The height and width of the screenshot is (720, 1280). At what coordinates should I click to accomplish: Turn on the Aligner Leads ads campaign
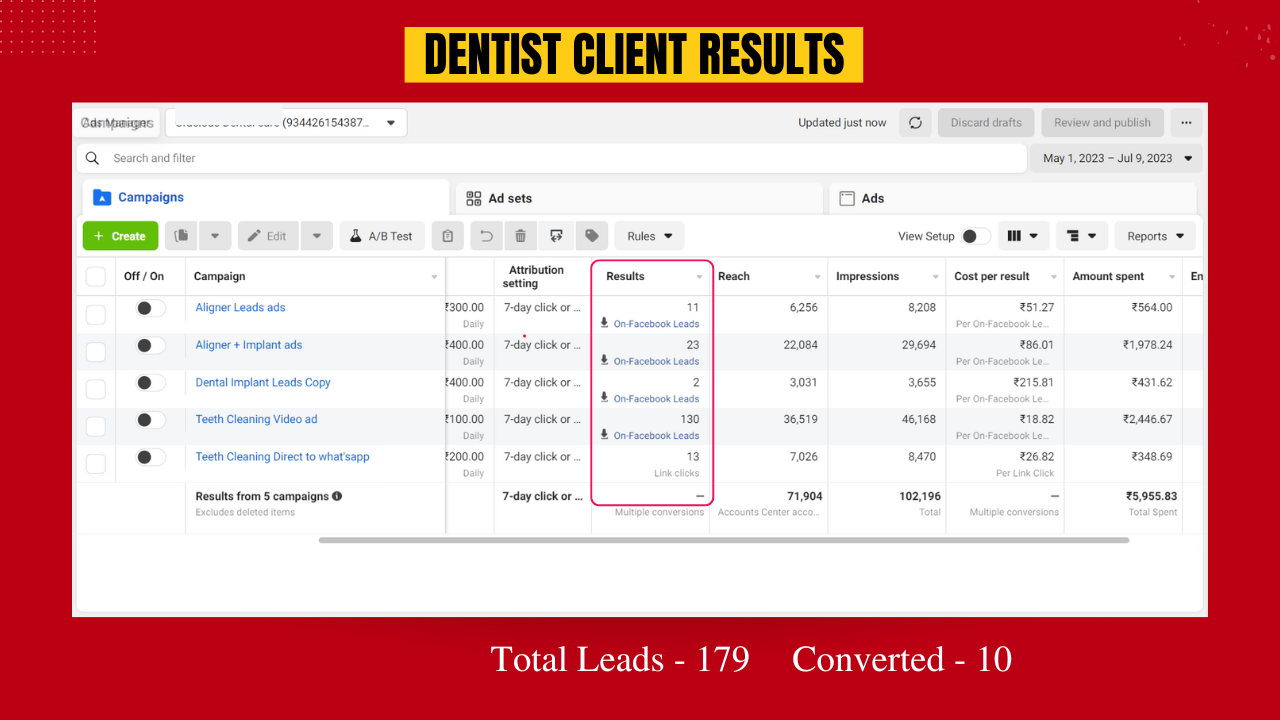pyautogui.click(x=151, y=308)
